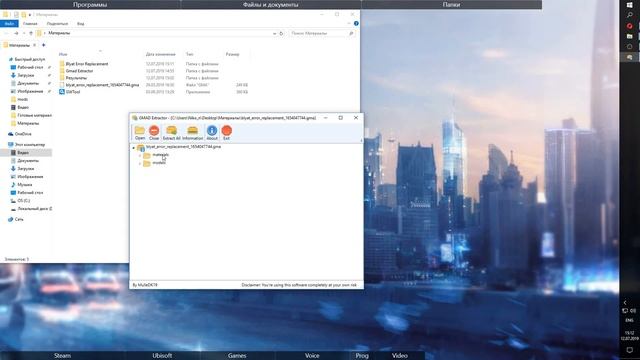Click the Close file icon in GMAD Extractor
This screenshot has height=360, width=640.
pyautogui.click(x=154, y=133)
